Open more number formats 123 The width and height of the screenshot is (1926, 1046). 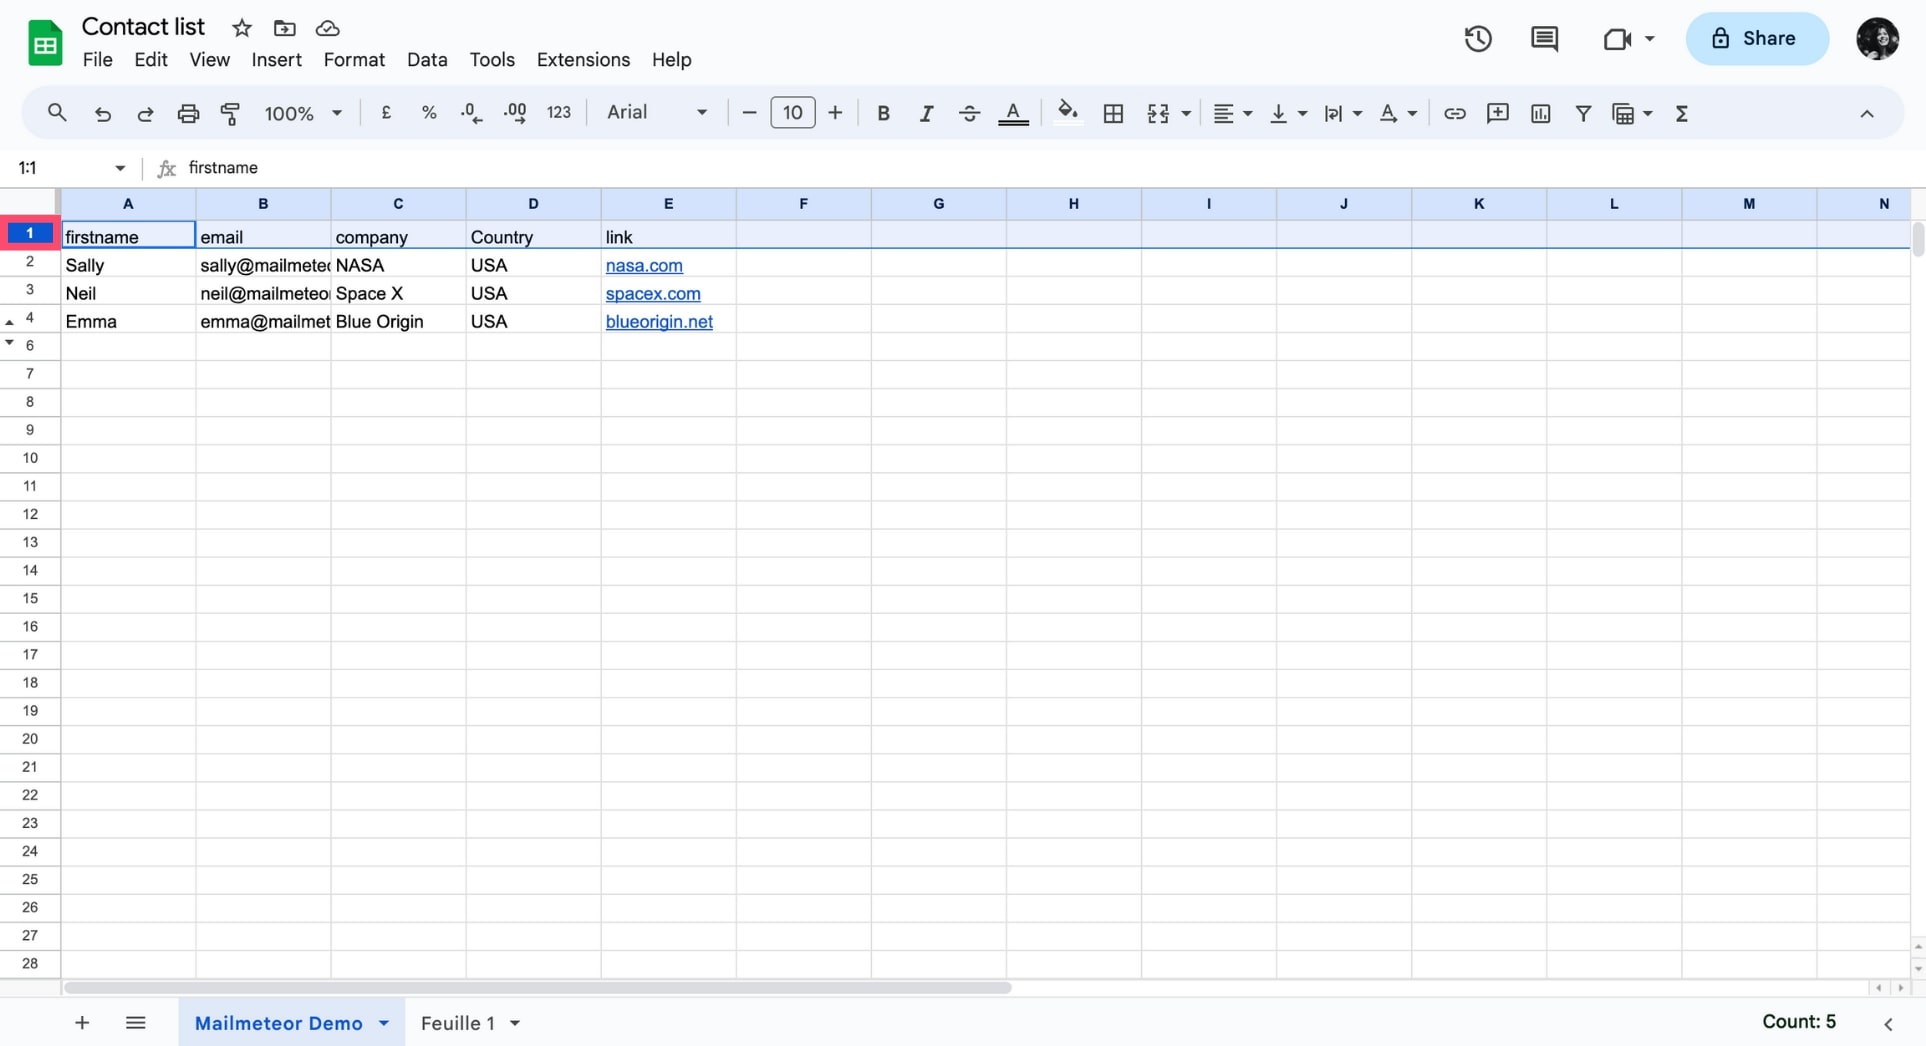click(x=559, y=113)
